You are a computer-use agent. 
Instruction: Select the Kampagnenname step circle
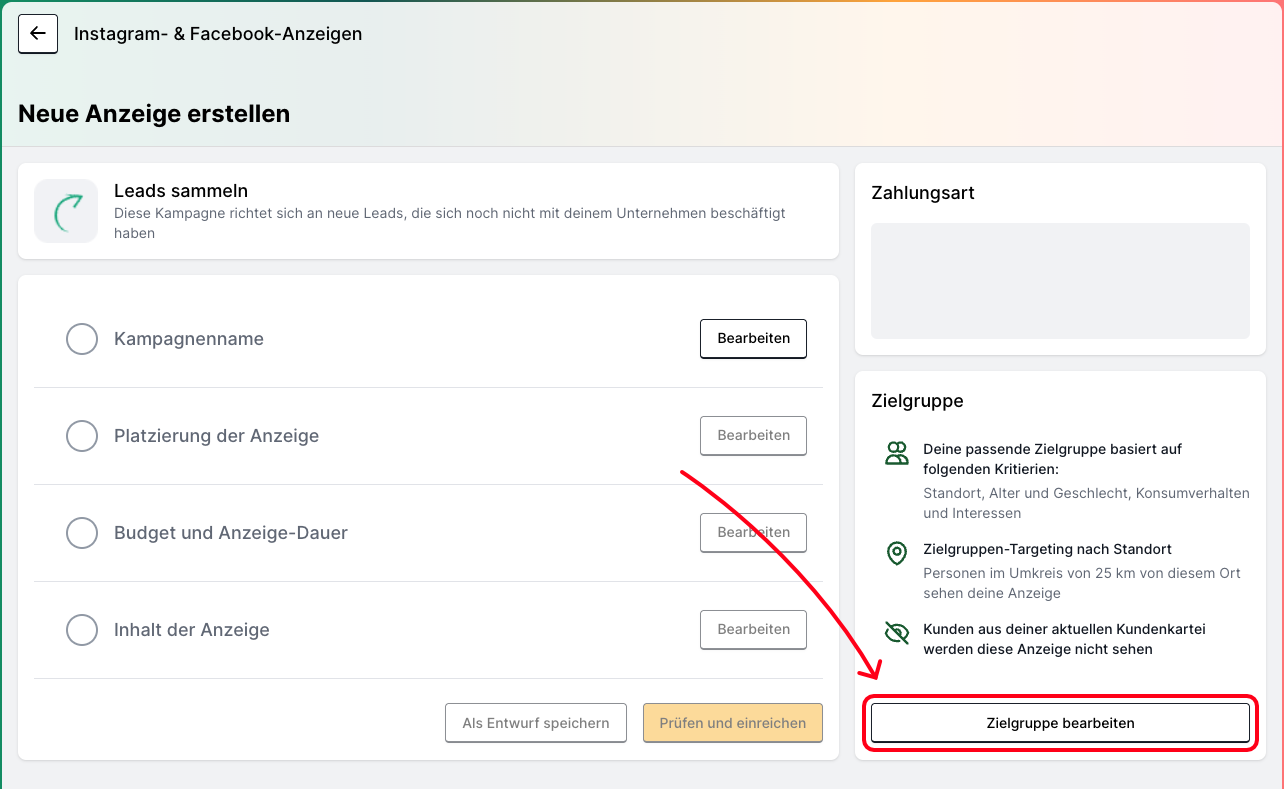[82, 339]
